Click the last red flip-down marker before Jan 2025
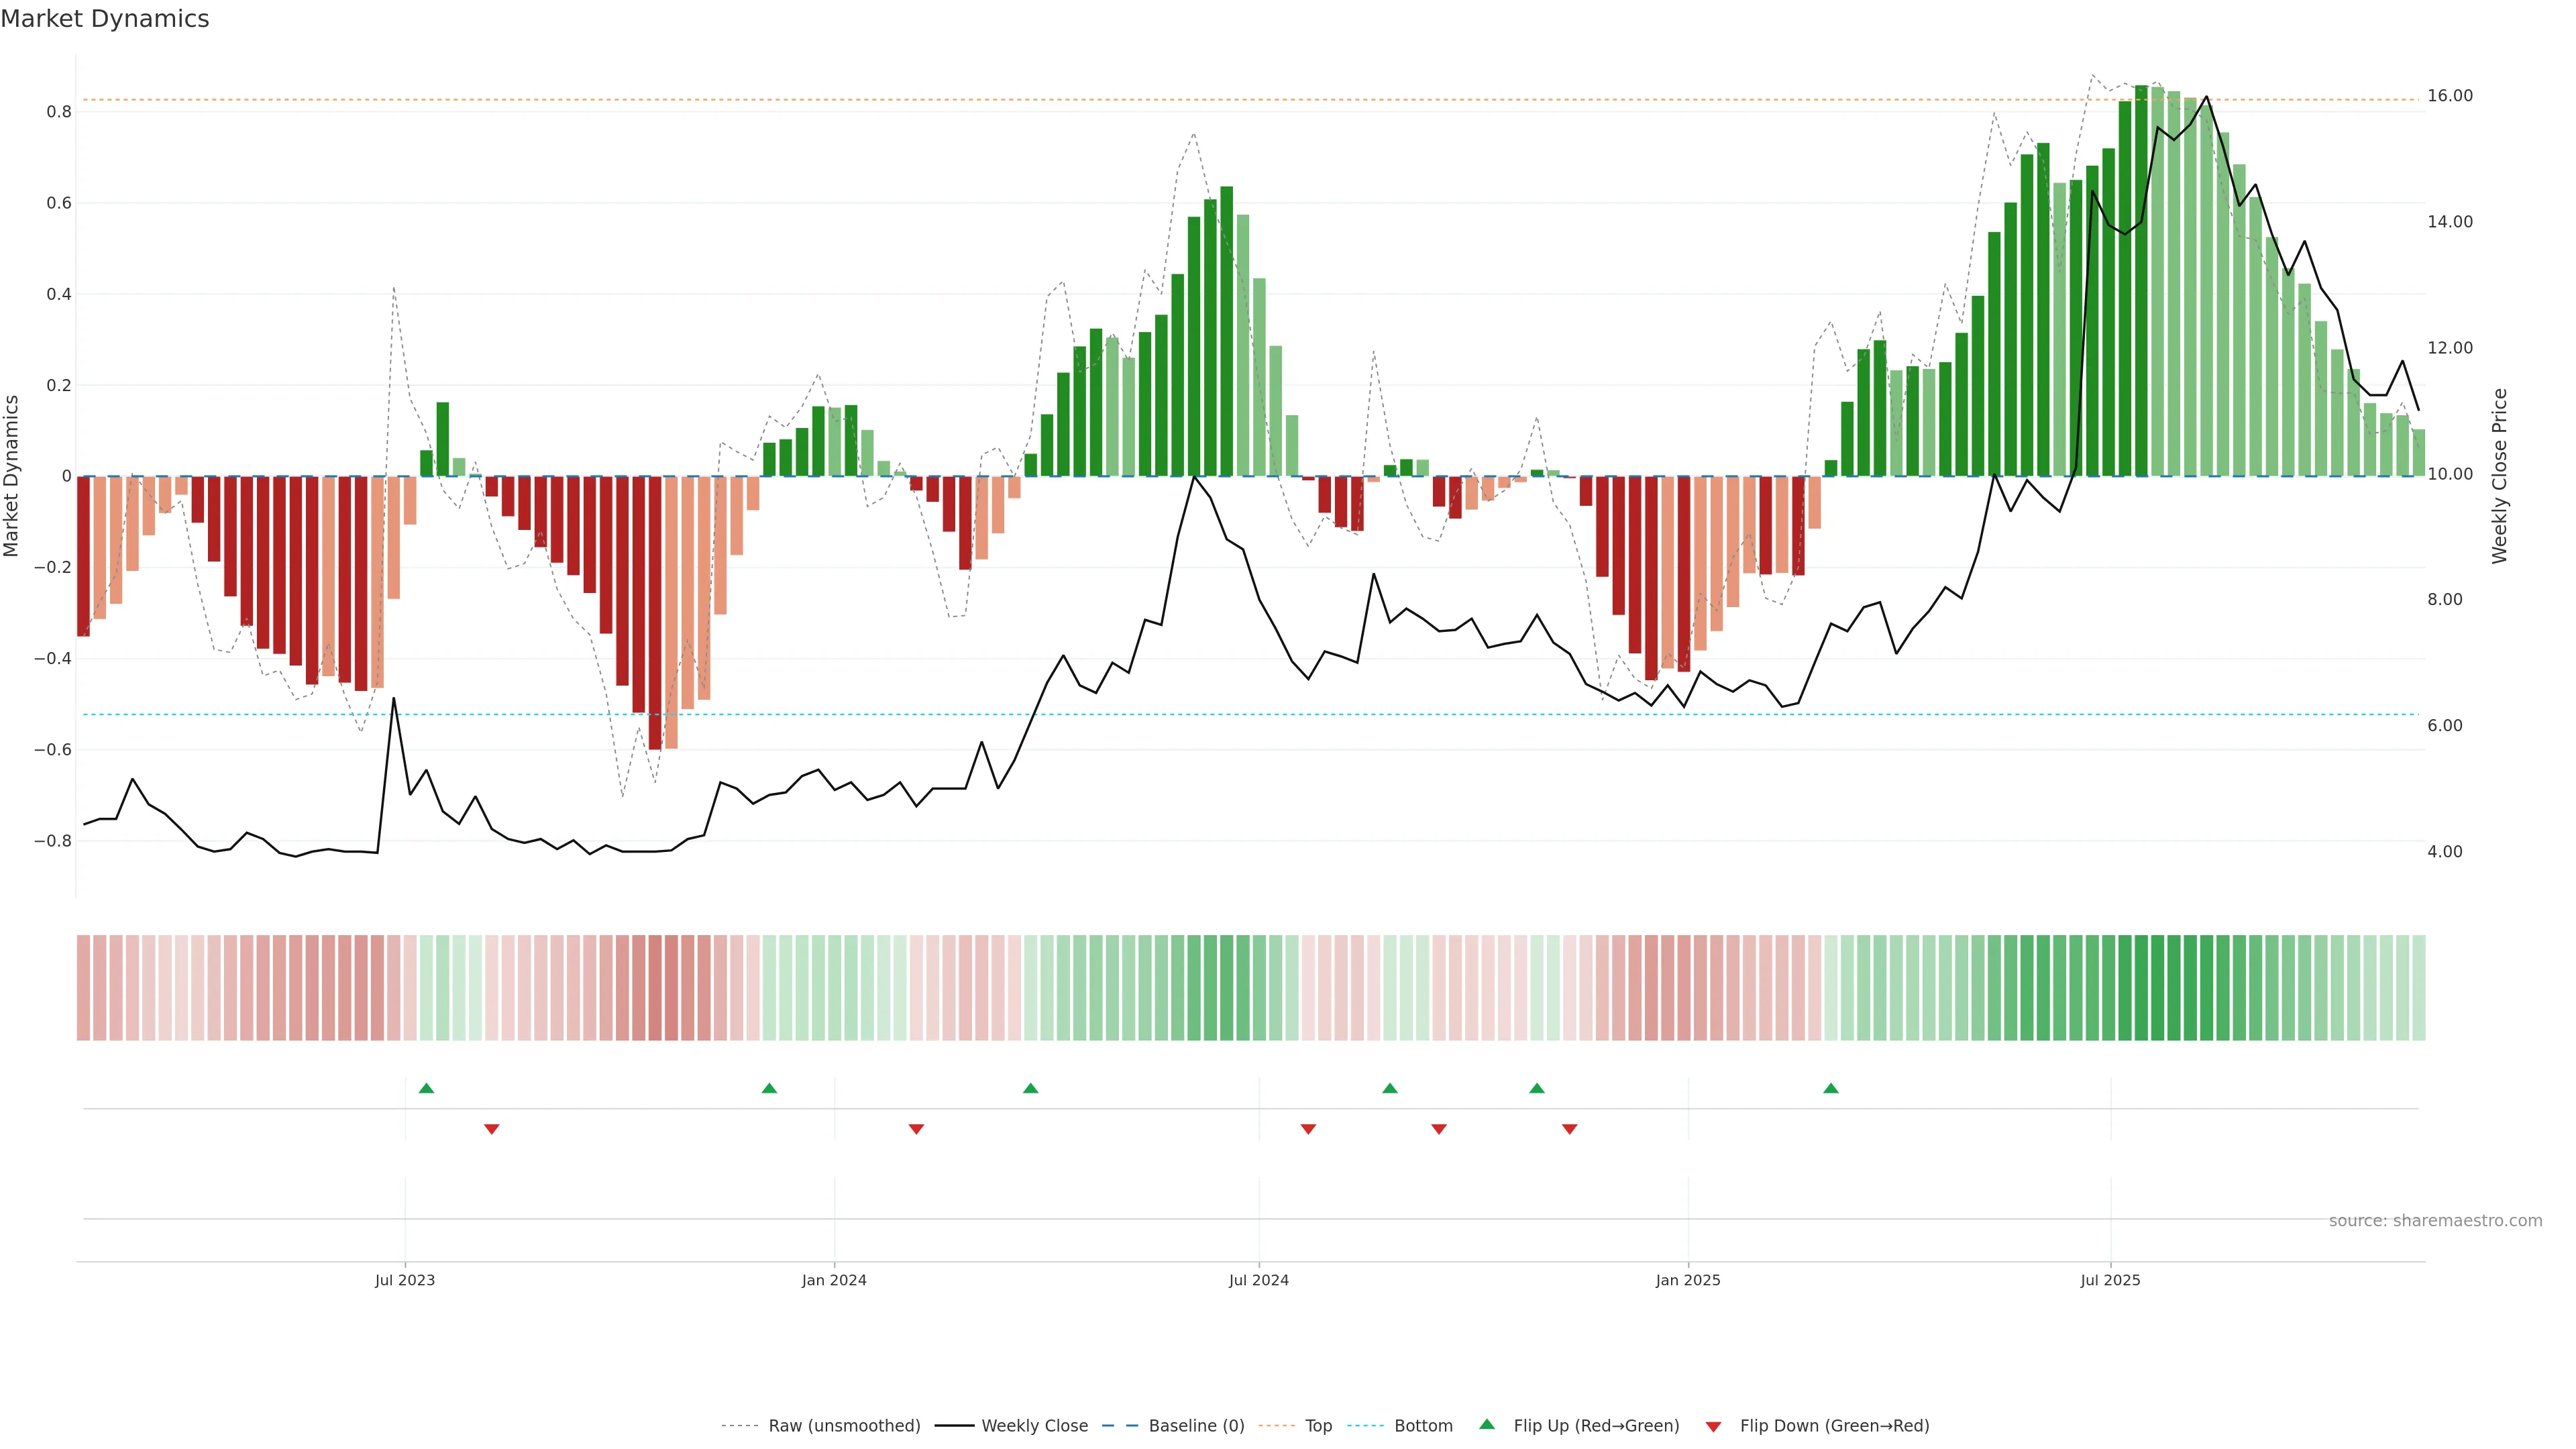The width and height of the screenshot is (2576, 1449). 1569,1129
